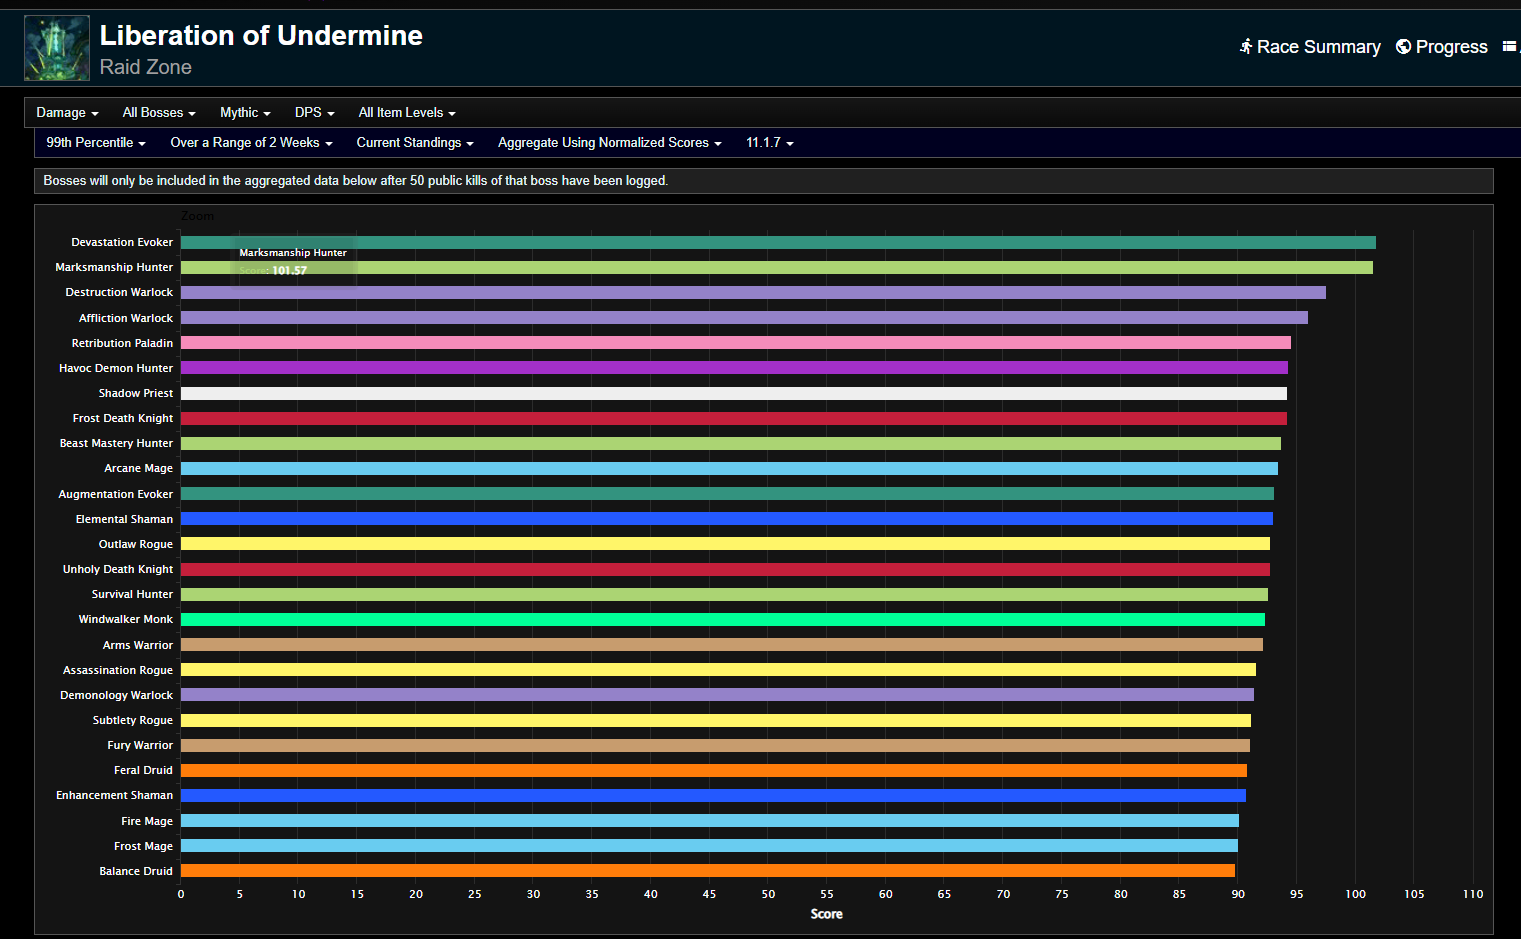
Task: Click the runner icon by Race Summary
Action: pos(1246,46)
